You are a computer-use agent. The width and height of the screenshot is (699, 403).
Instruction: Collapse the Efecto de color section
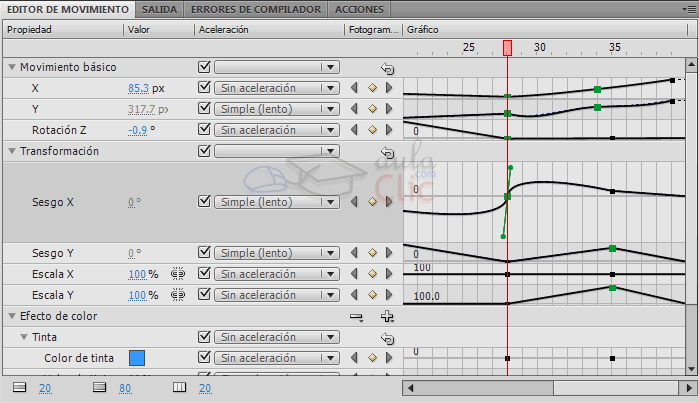(x=12, y=316)
